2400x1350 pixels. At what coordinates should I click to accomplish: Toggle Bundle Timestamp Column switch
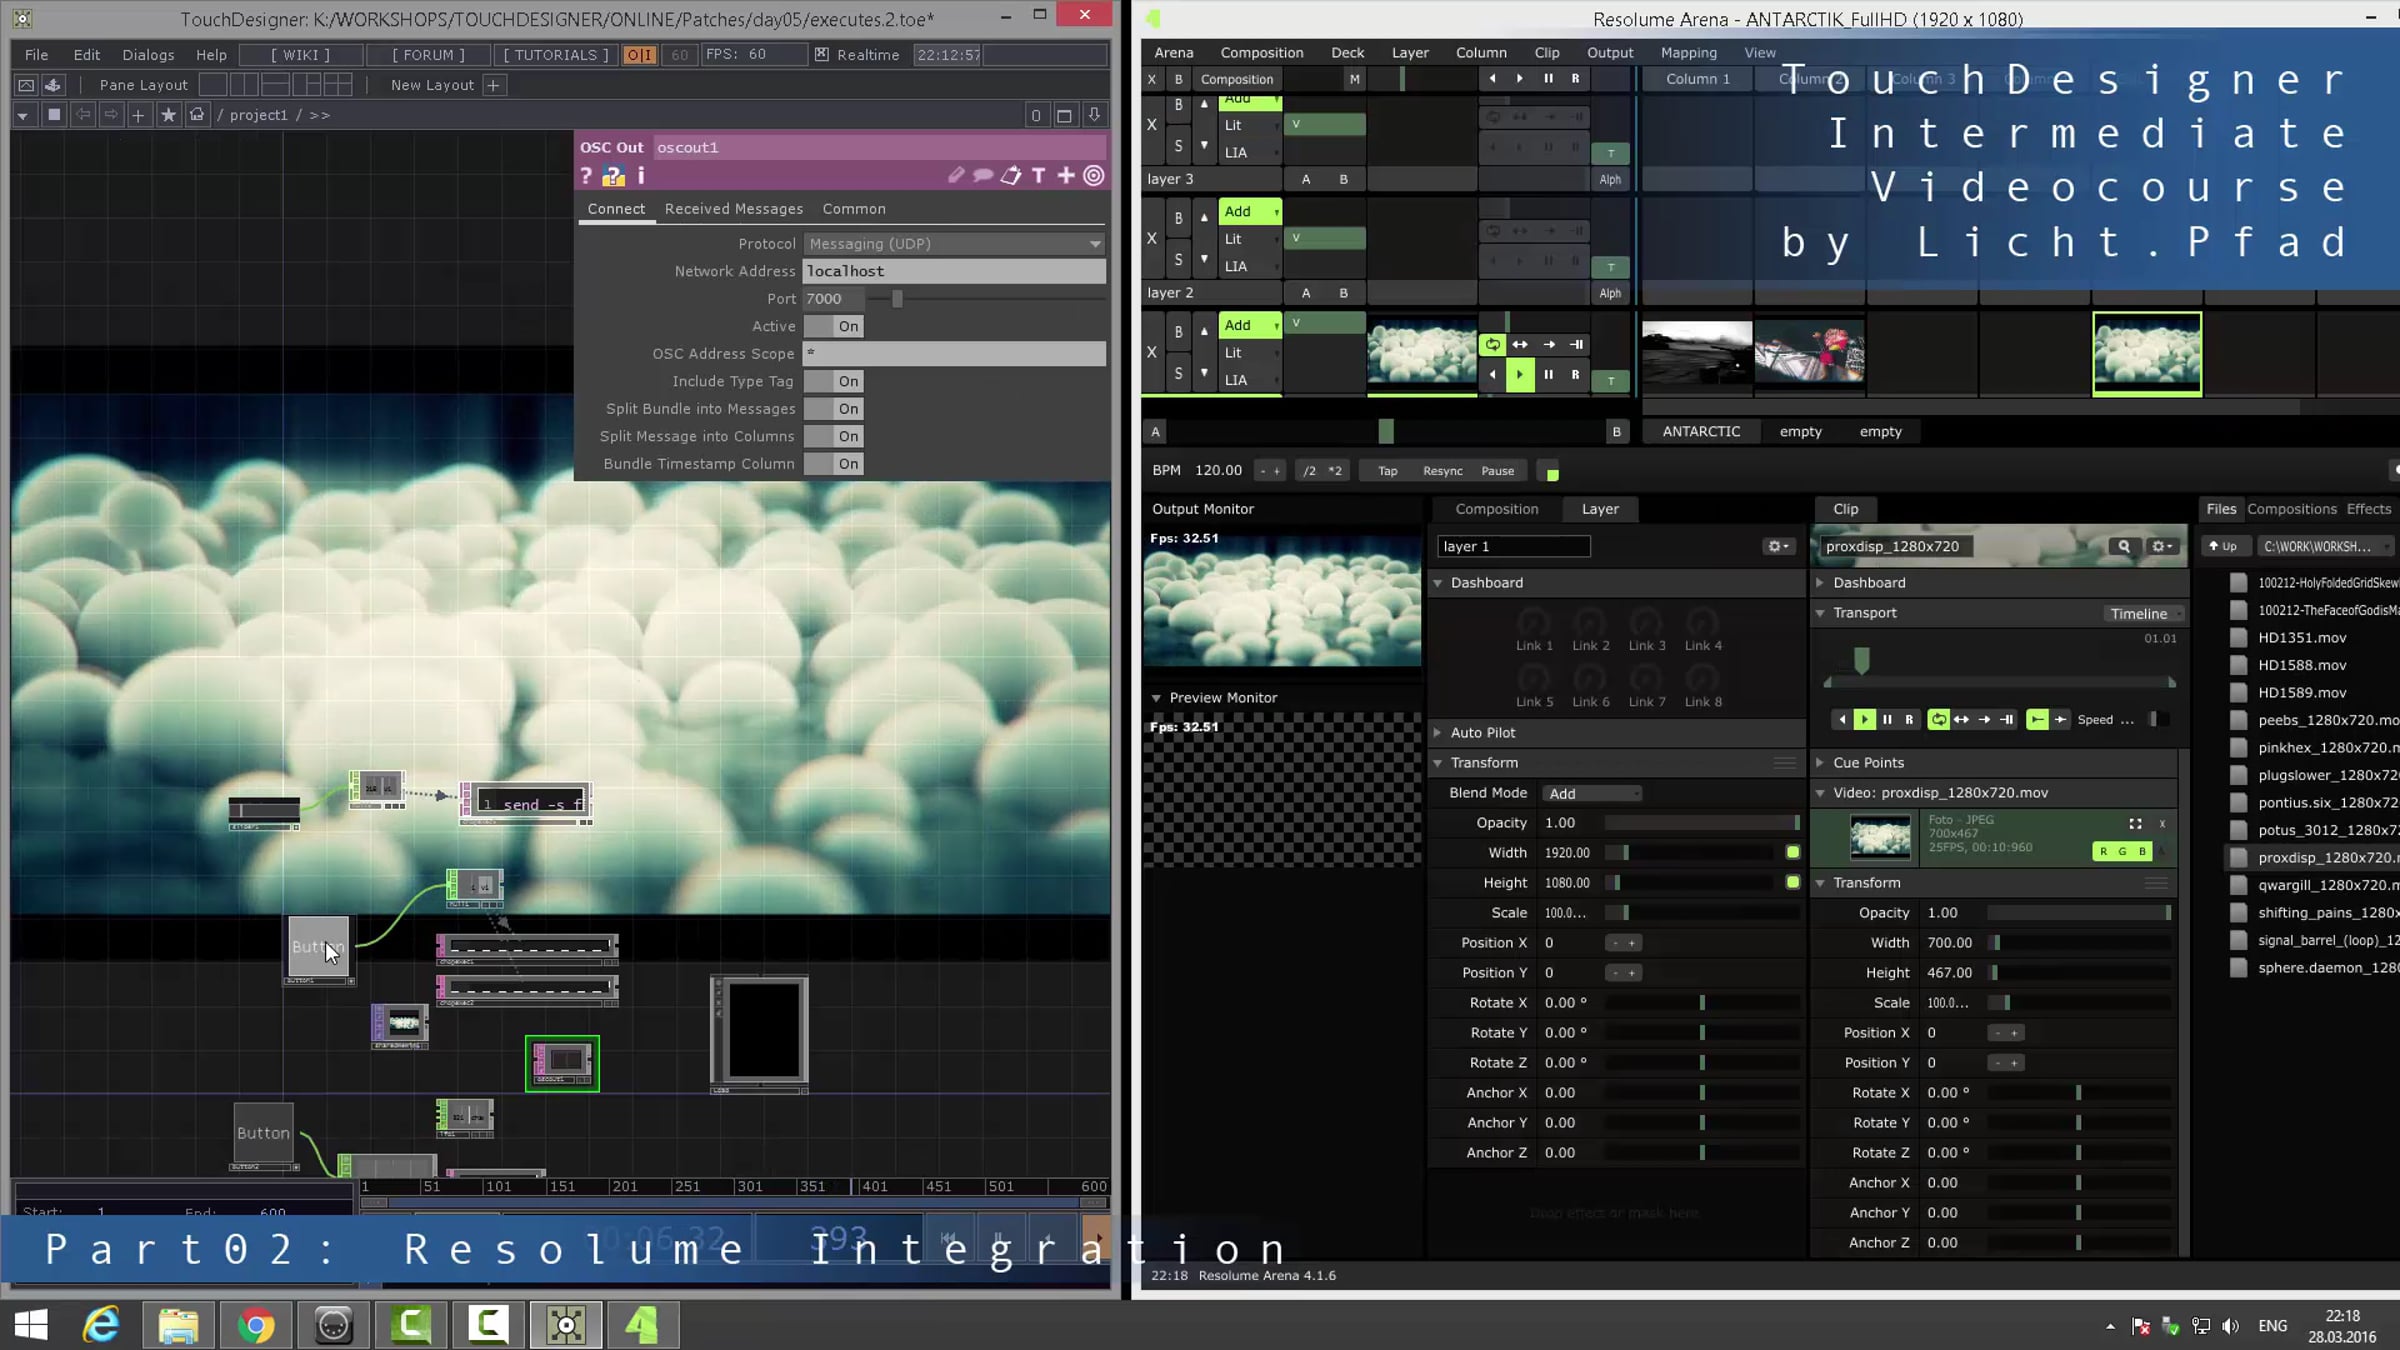point(834,464)
